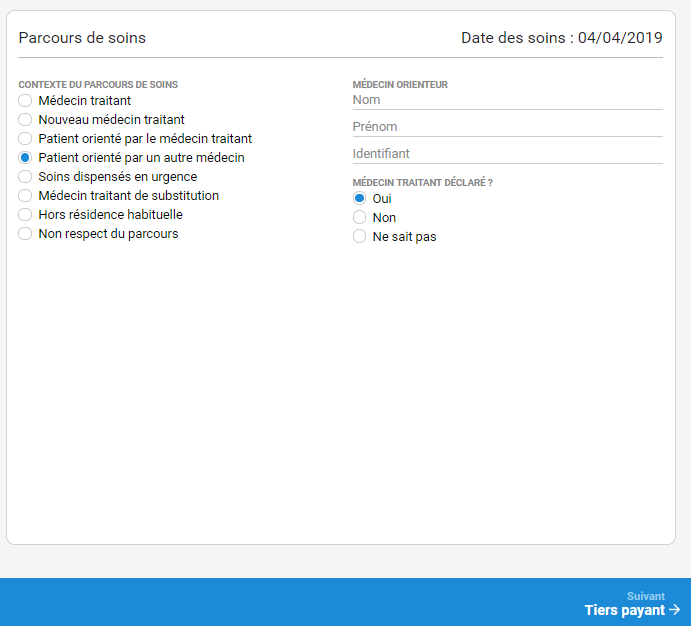Click the right arrow icon beside Tiers payant
The height and width of the screenshot is (626, 691).
pos(675,610)
